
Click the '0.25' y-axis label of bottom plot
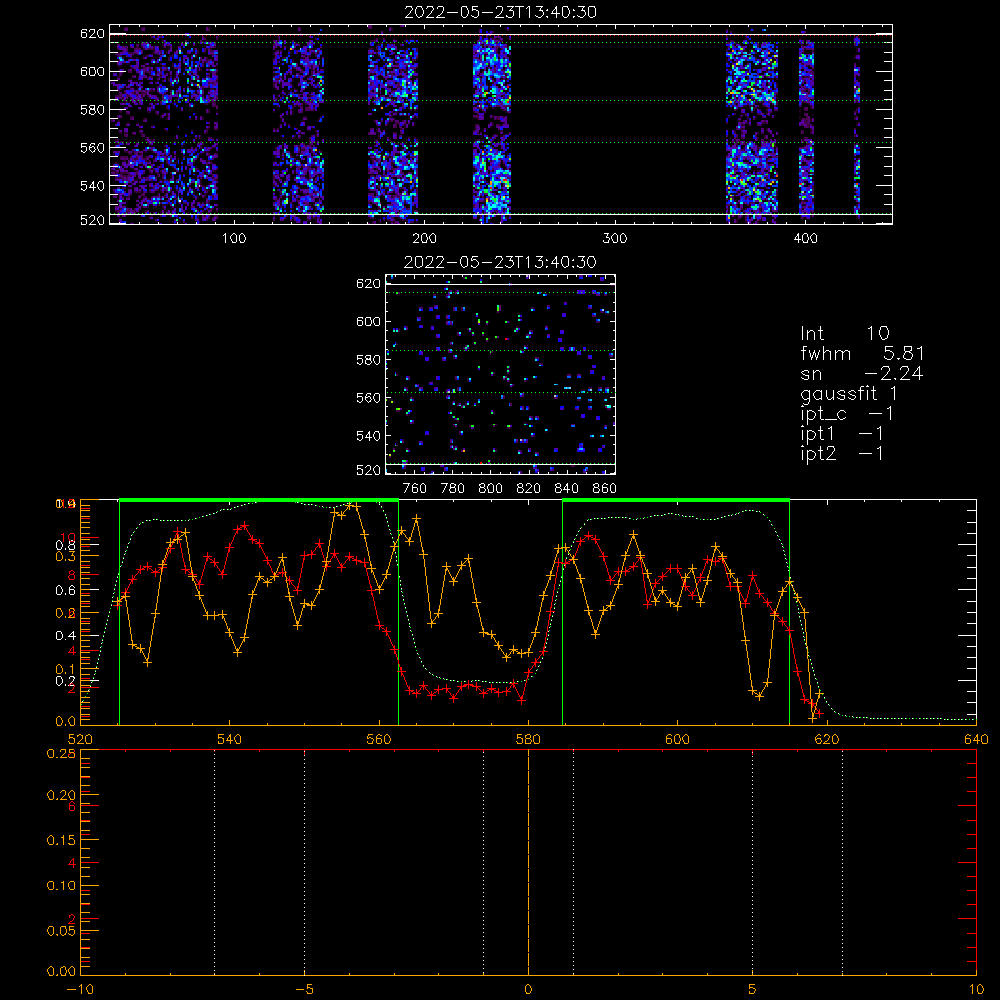[61, 754]
